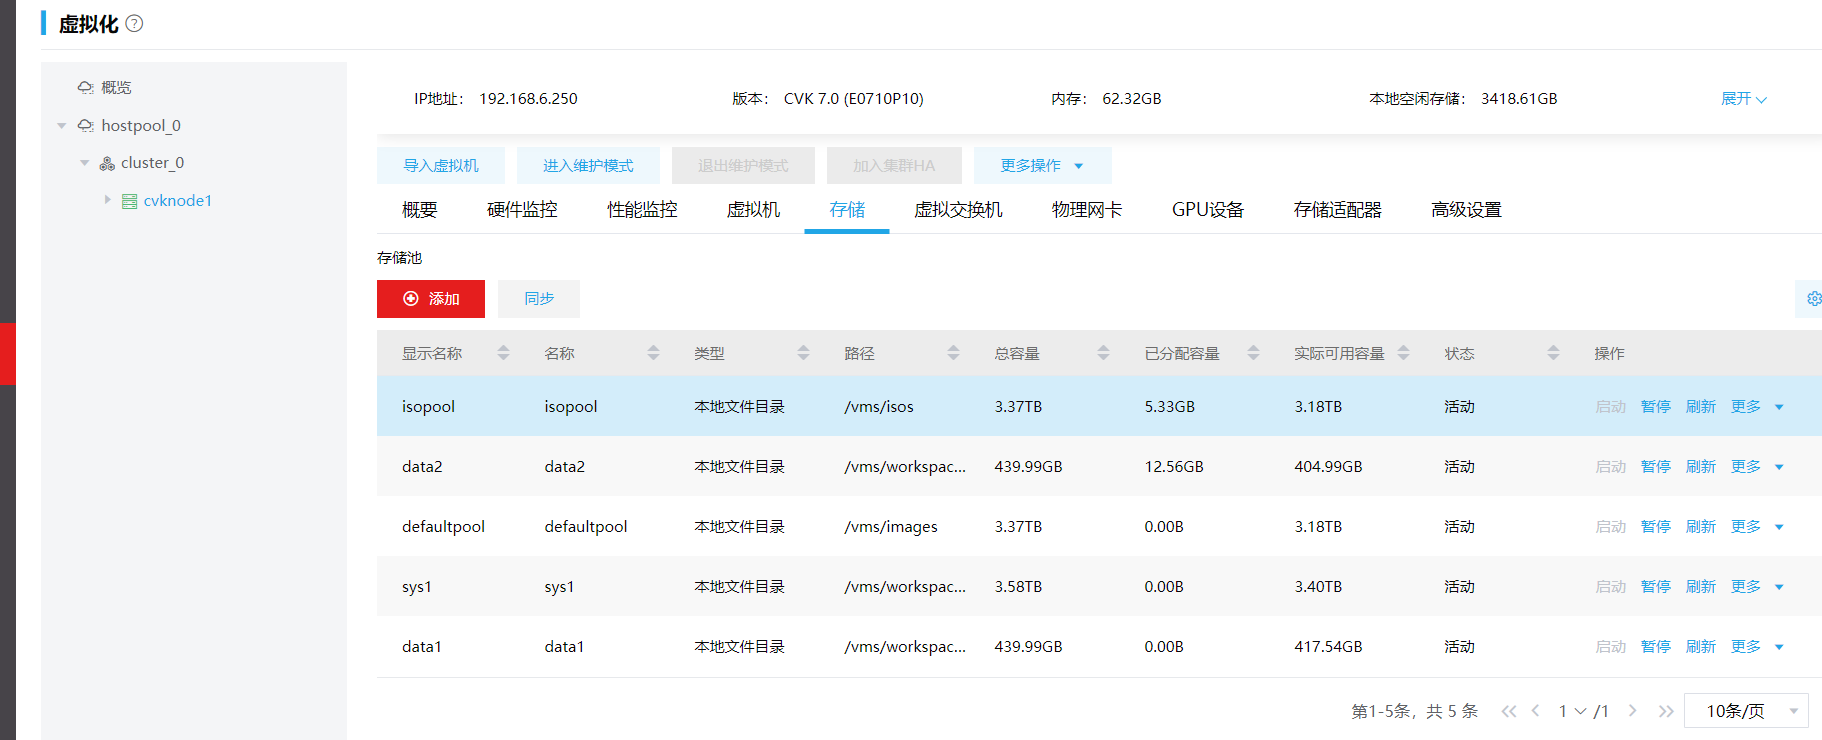Sort table by 类型 column arrows

tap(803, 353)
